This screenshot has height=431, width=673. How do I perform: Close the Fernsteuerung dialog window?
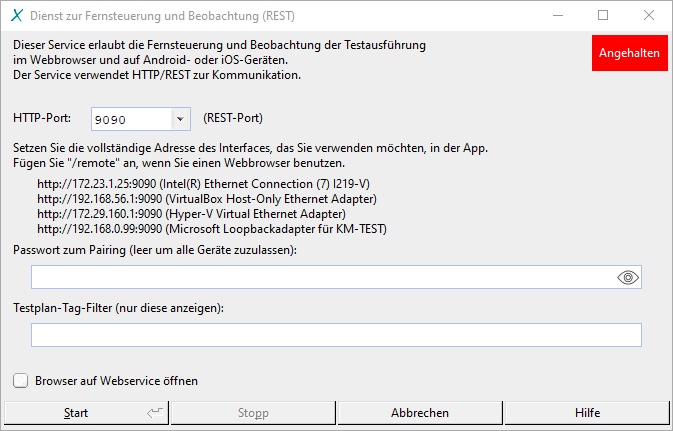(x=649, y=16)
